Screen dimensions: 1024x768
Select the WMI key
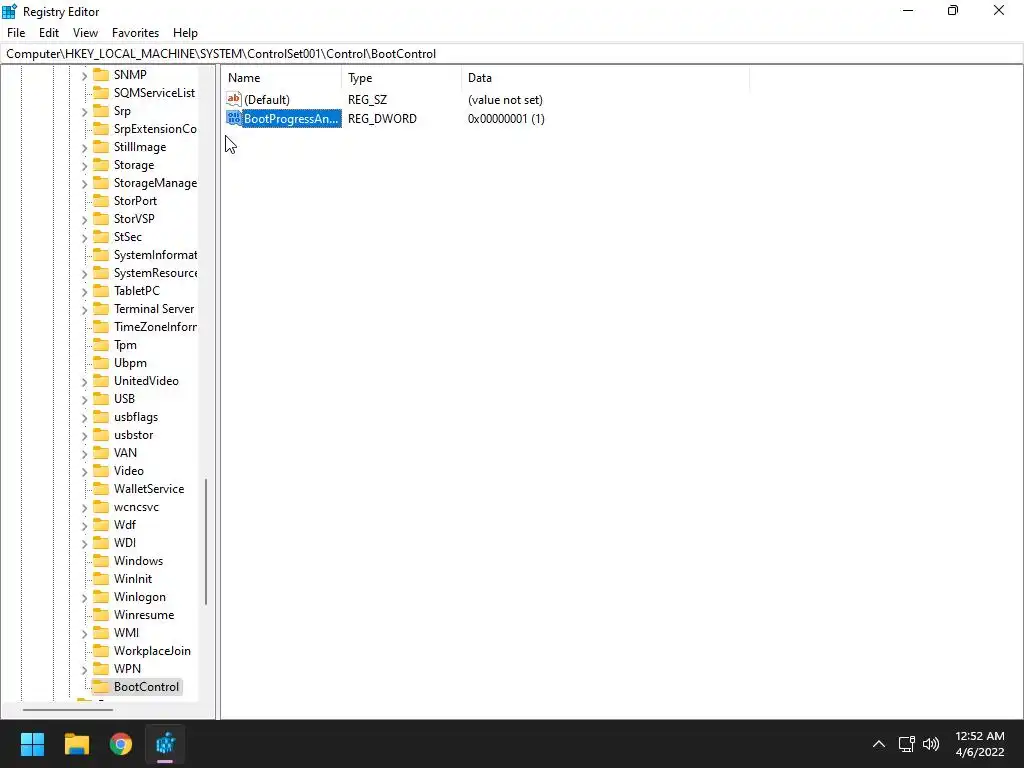pos(126,633)
